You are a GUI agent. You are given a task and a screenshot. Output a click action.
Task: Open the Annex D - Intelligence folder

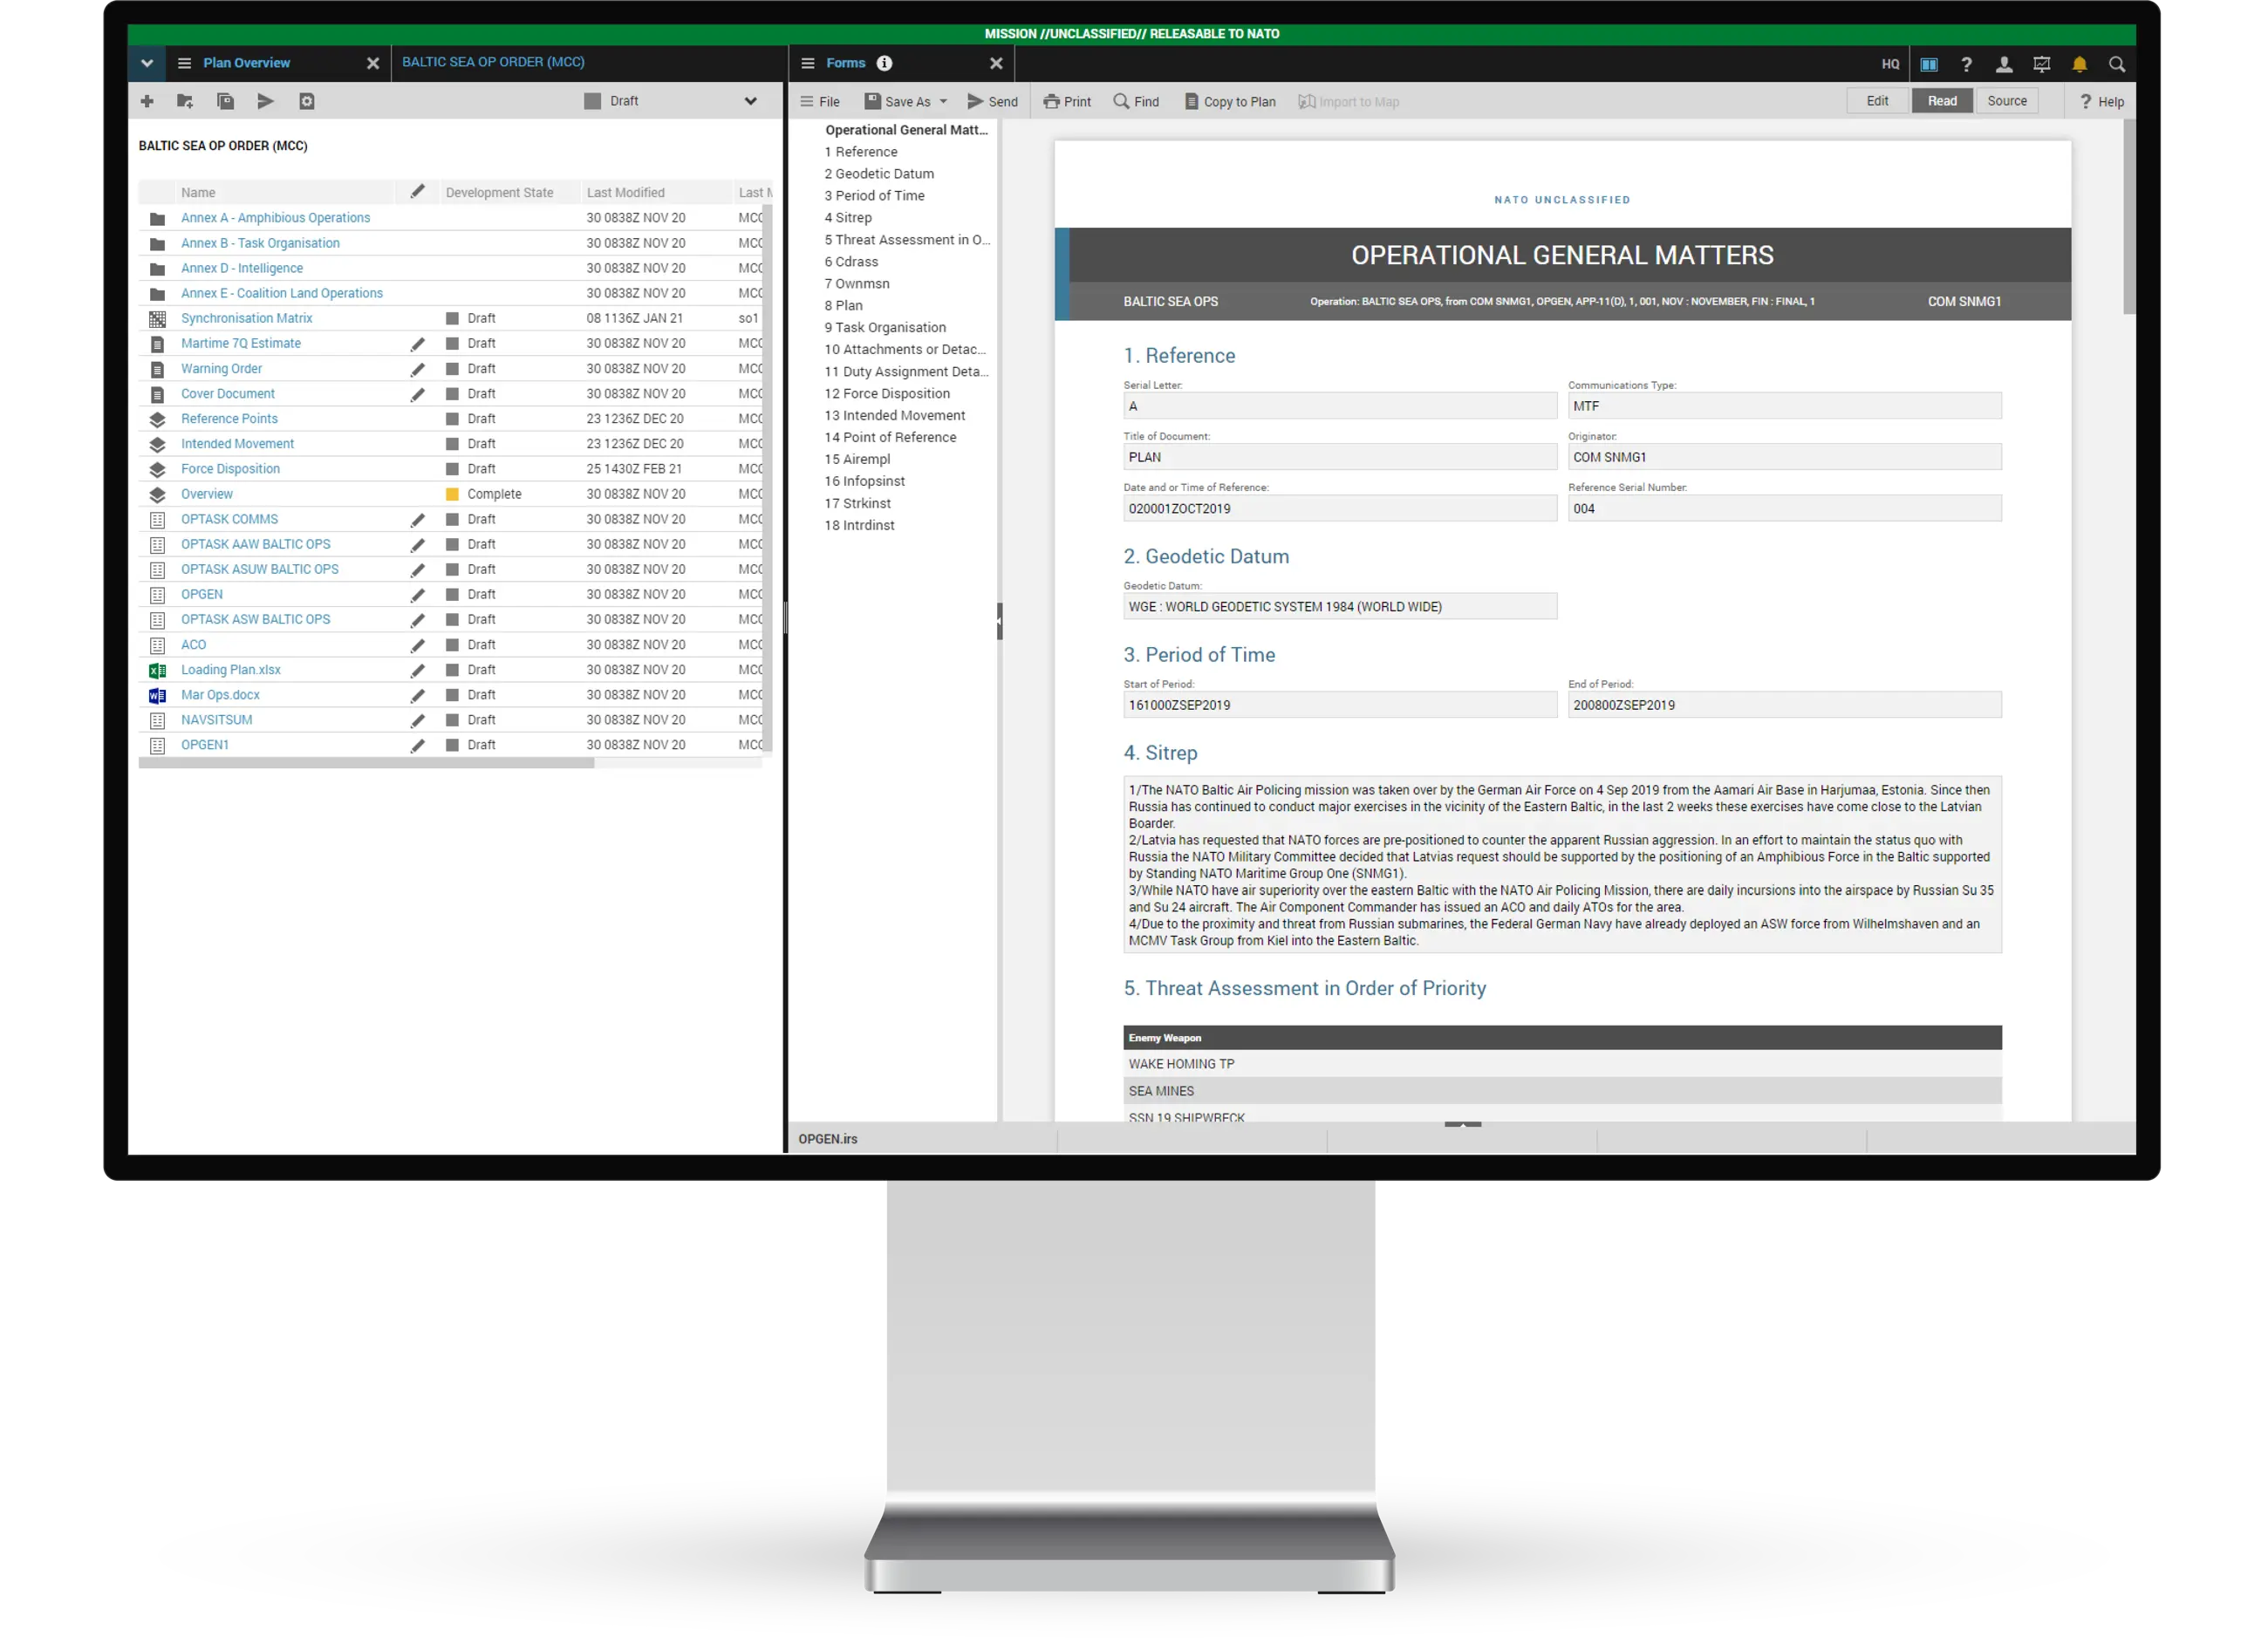coord(241,267)
